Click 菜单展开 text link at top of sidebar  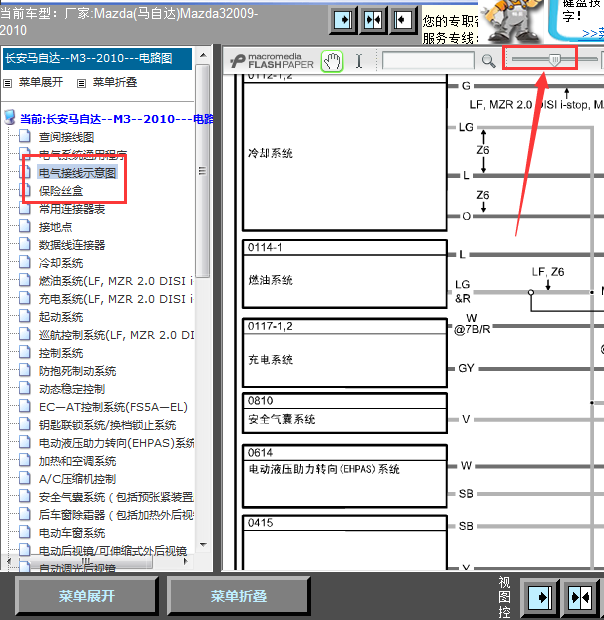(41, 82)
